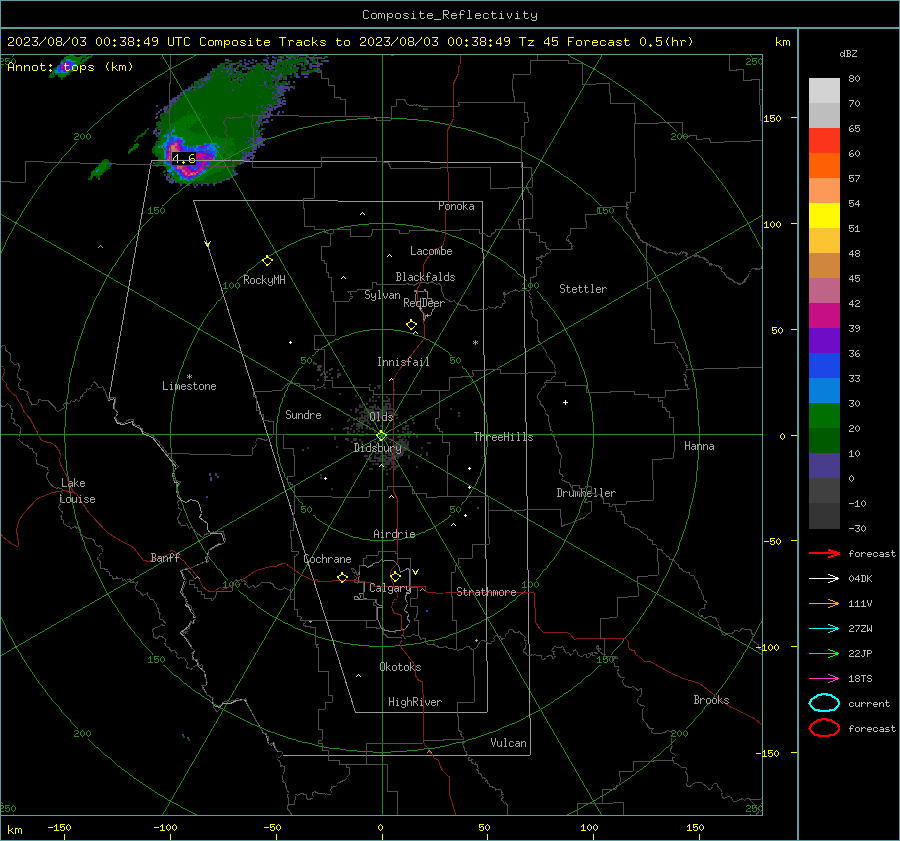Click the yellow radar center marker at Olds
The width and height of the screenshot is (900, 841).
[x=381, y=436]
